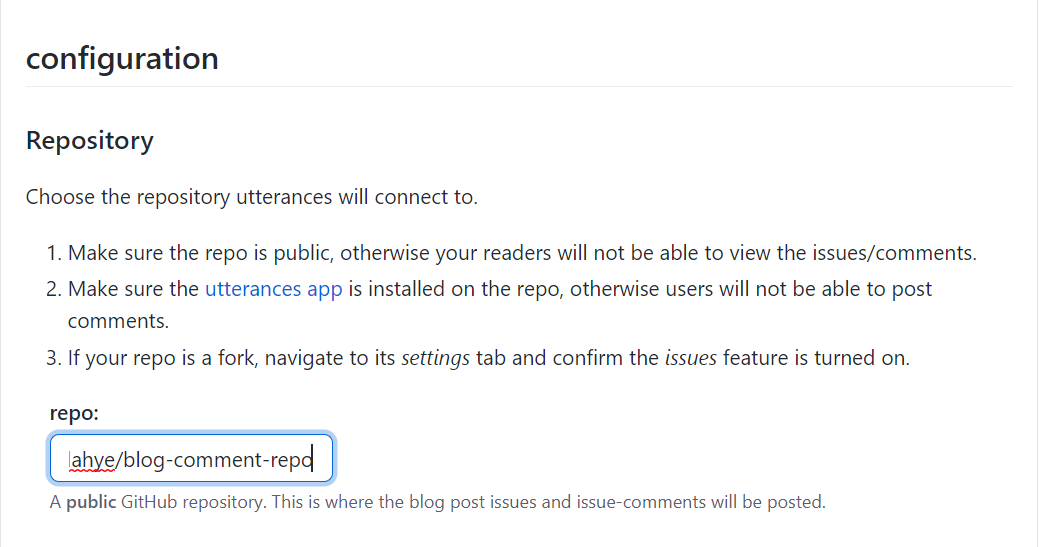Select the repo: field label
This screenshot has height=547, width=1039.
74,413
